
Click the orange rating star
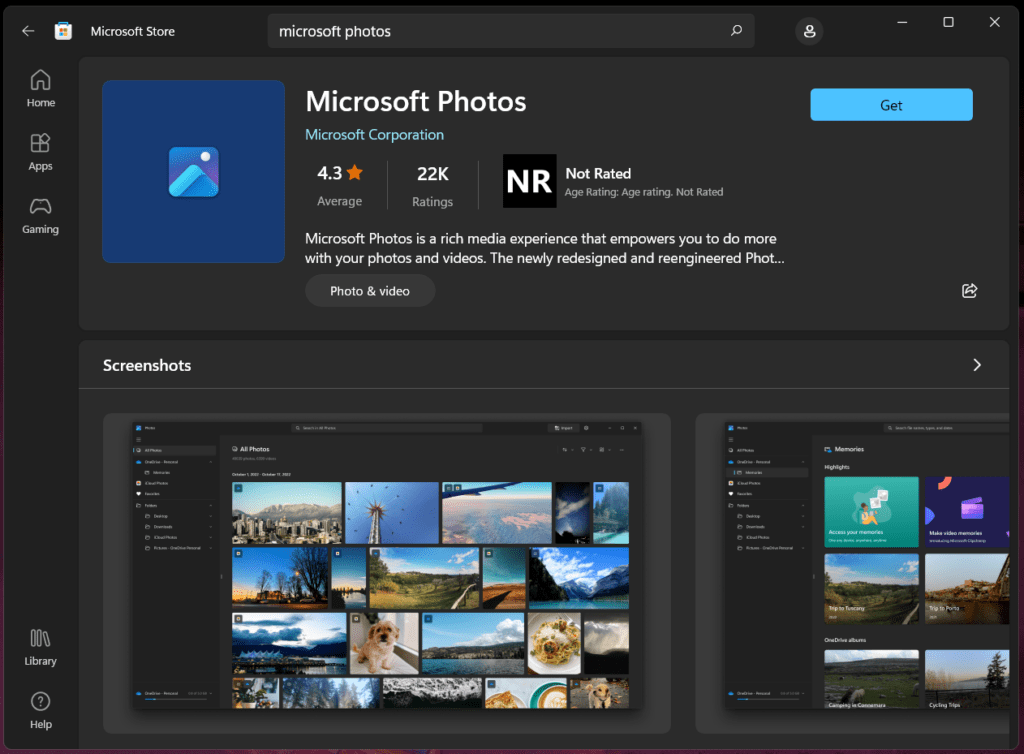click(x=355, y=172)
